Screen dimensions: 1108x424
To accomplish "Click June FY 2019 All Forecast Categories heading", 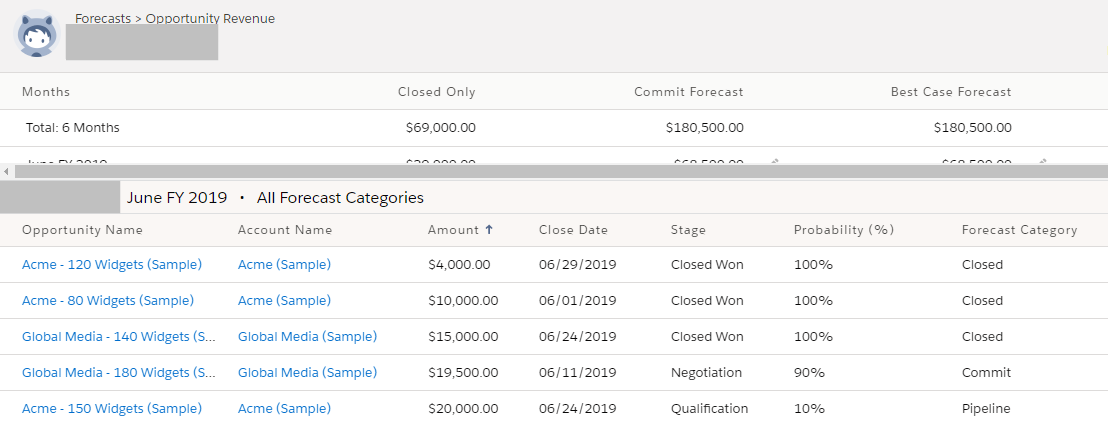I will [276, 198].
